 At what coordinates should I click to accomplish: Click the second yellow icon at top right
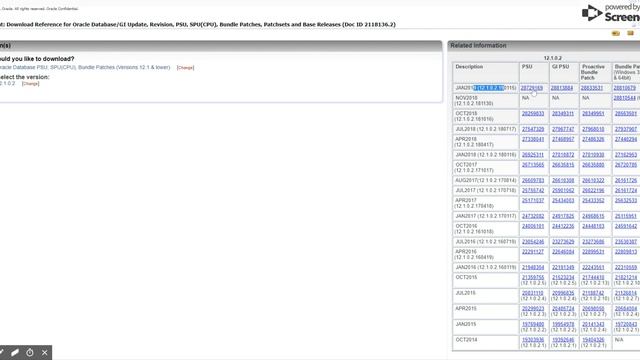click(x=631, y=33)
